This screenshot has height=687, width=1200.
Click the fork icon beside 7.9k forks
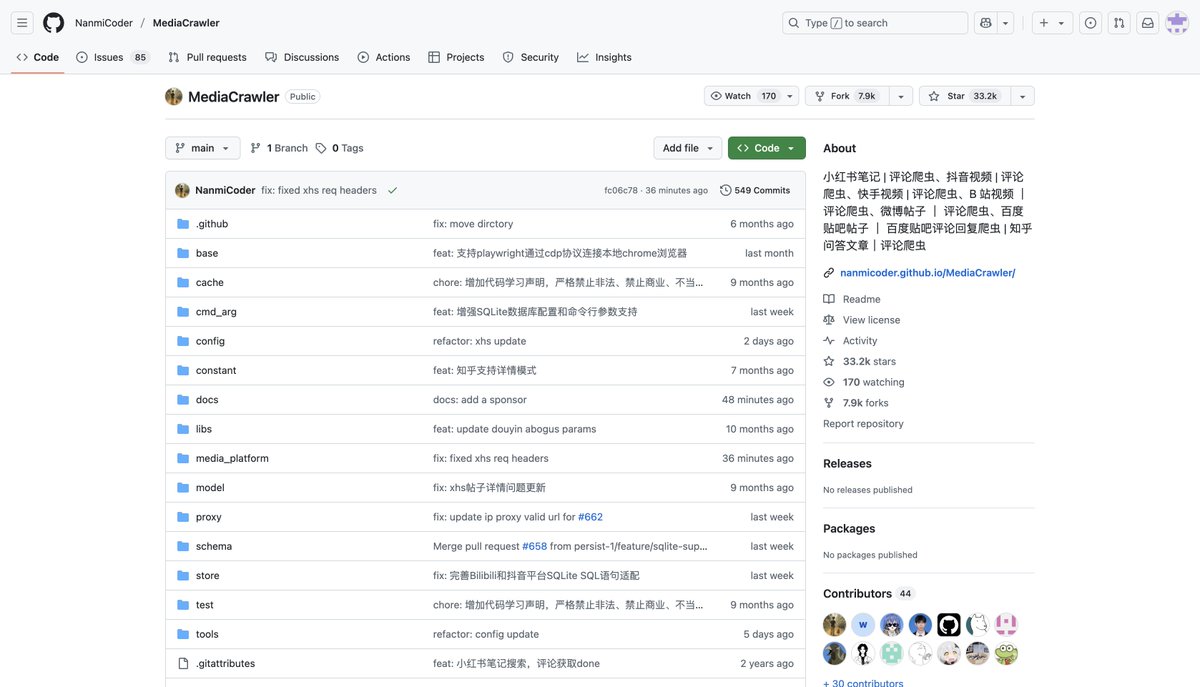[x=829, y=403]
